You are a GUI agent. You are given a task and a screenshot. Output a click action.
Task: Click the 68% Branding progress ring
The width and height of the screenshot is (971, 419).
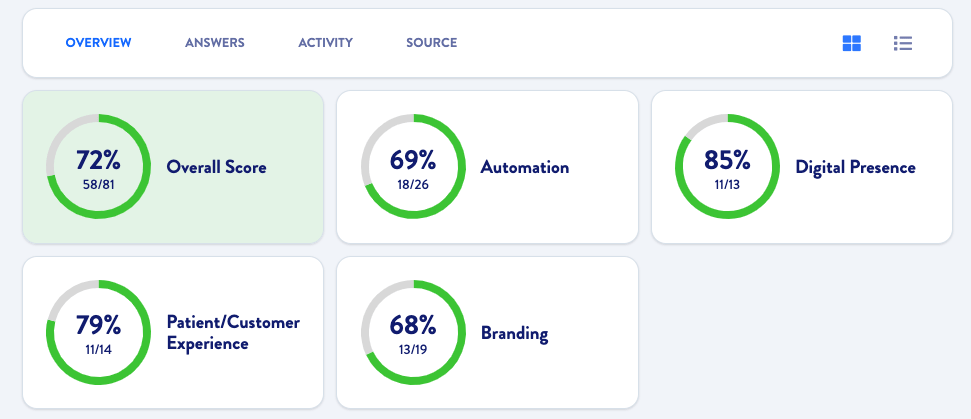413,332
